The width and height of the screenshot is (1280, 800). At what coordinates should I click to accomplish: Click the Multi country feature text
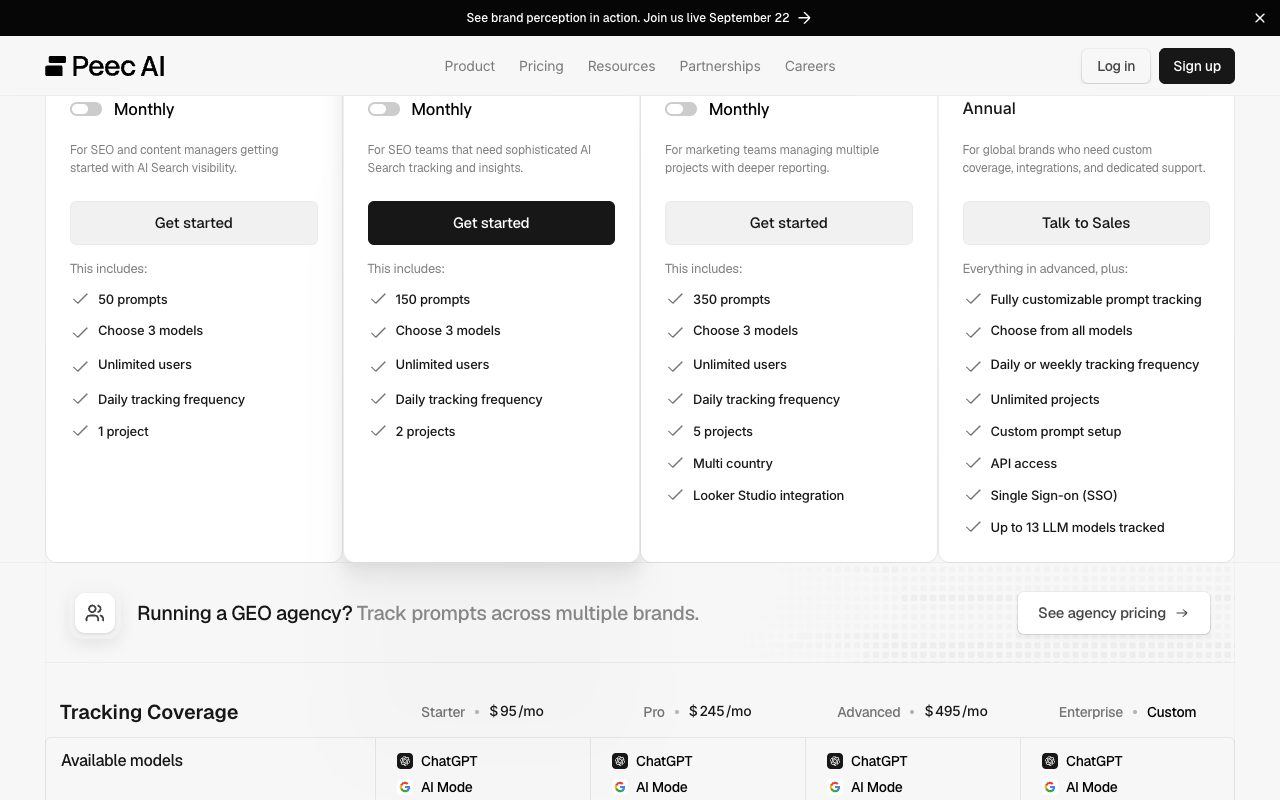click(x=733, y=463)
